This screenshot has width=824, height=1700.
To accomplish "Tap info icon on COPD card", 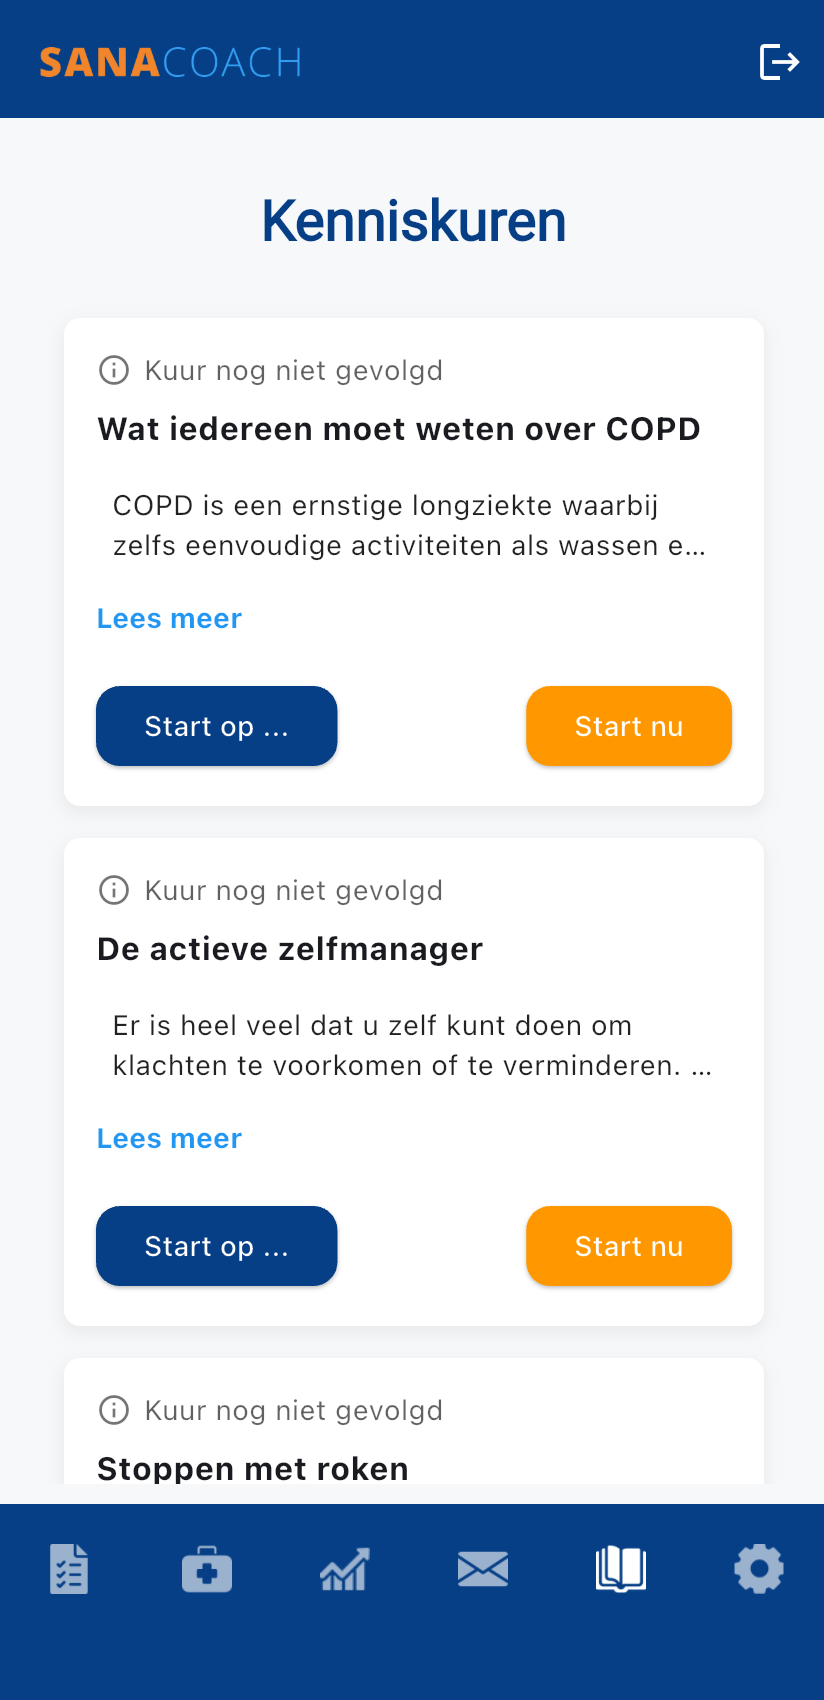I will point(114,370).
